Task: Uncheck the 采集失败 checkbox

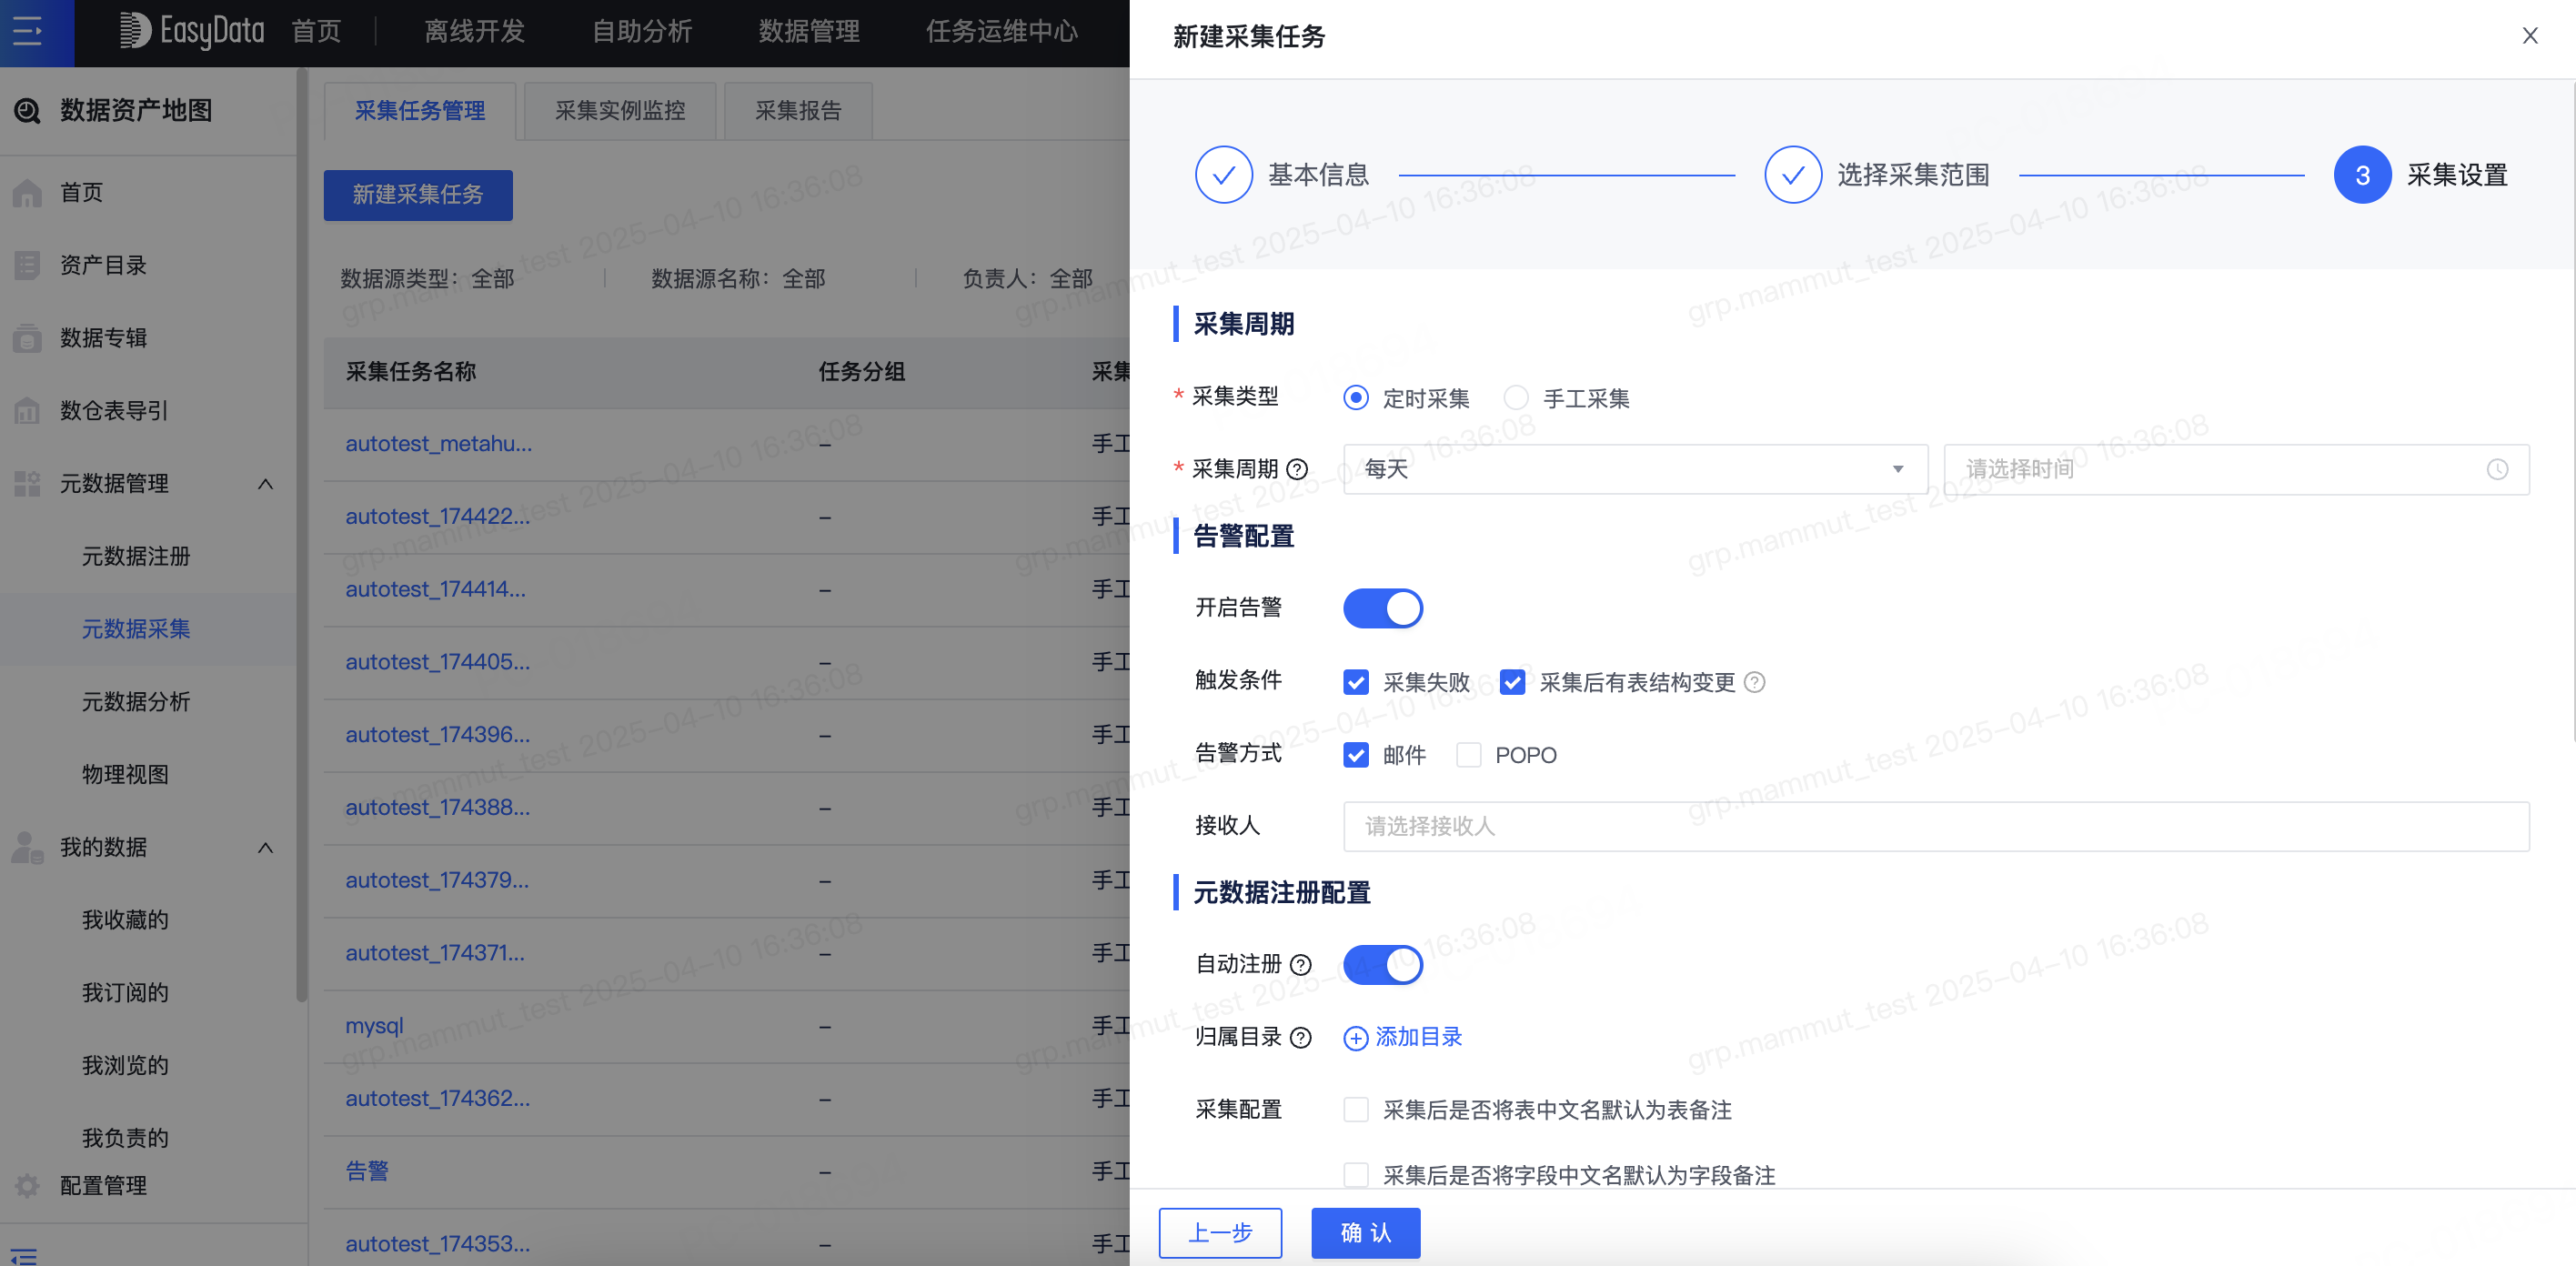Action: coord(1355,682)
